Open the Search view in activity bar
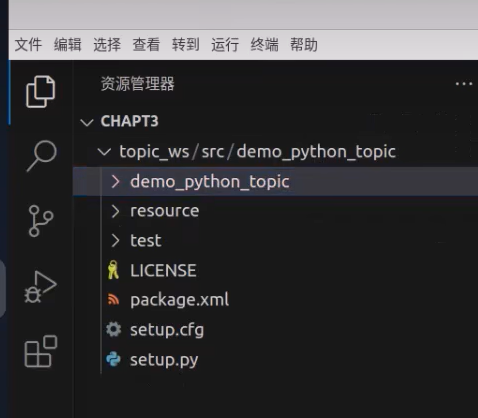Viewport: 478px width, 418px height. (41, 156)
